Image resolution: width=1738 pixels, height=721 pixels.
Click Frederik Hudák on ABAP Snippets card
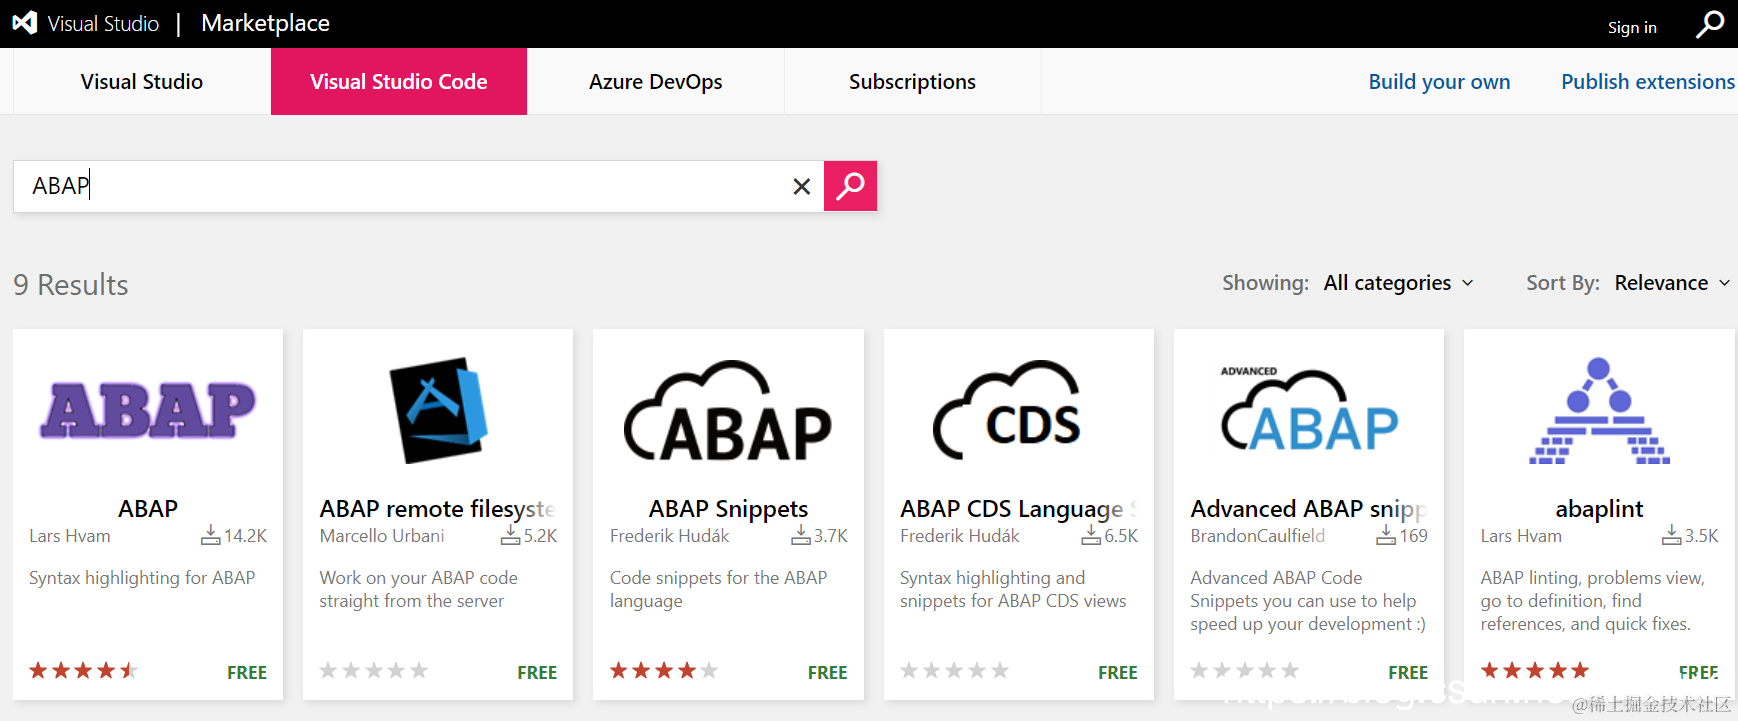670,536
